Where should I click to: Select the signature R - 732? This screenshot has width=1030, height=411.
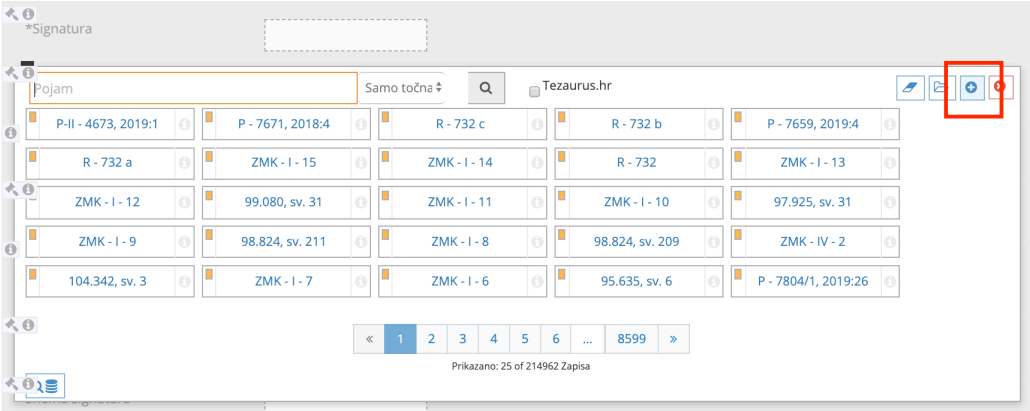(637, 163)
